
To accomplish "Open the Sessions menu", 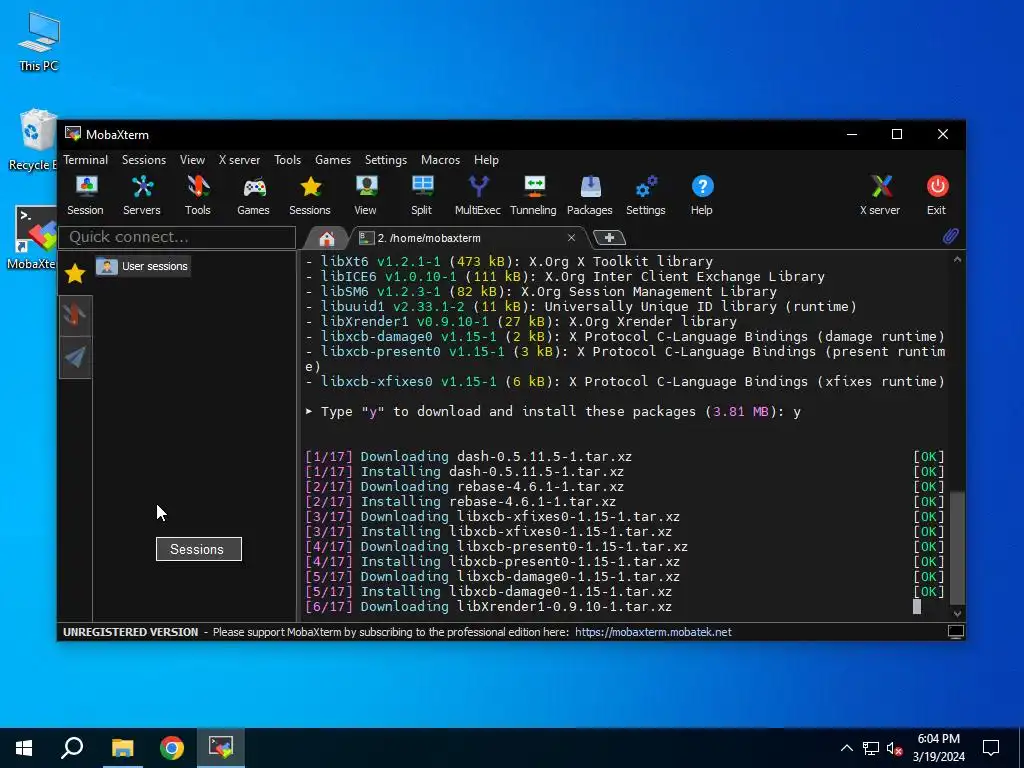I will 144,160.
